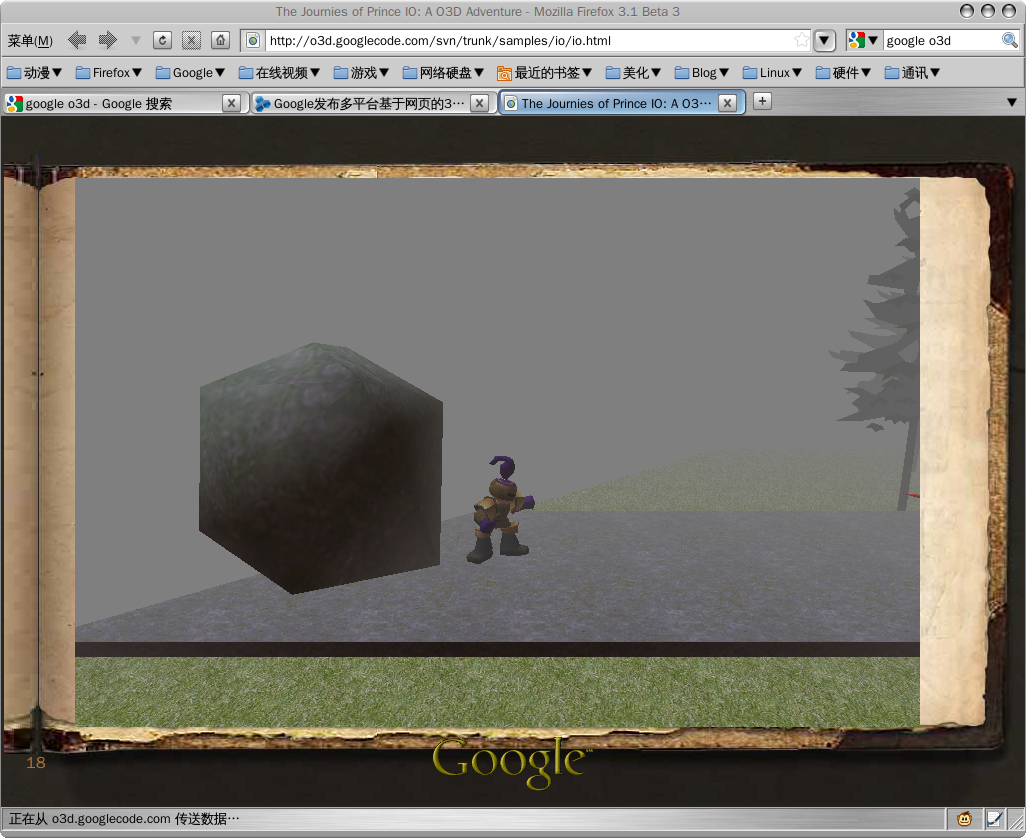This screenshot has height=838, width=1026.
Task: Go forward using the forward arrow
Action: point(108,41)
